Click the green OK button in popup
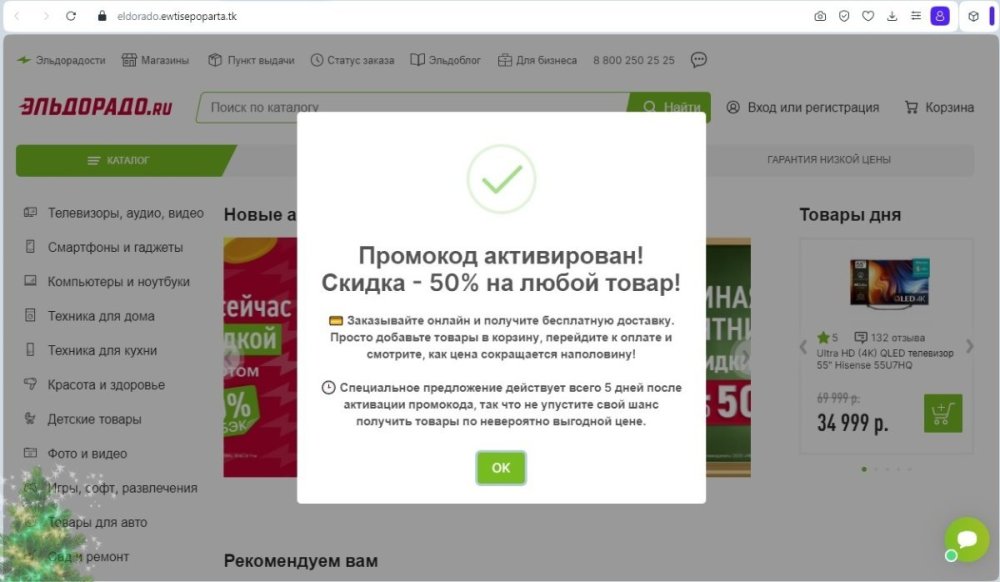 click(501, 468)
